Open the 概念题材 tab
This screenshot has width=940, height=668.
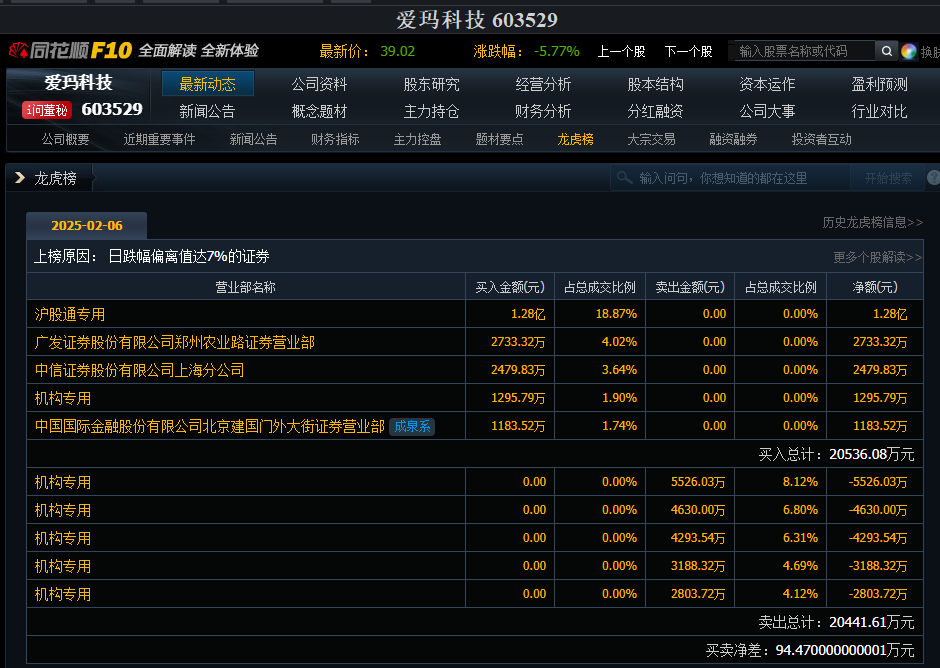320,111
